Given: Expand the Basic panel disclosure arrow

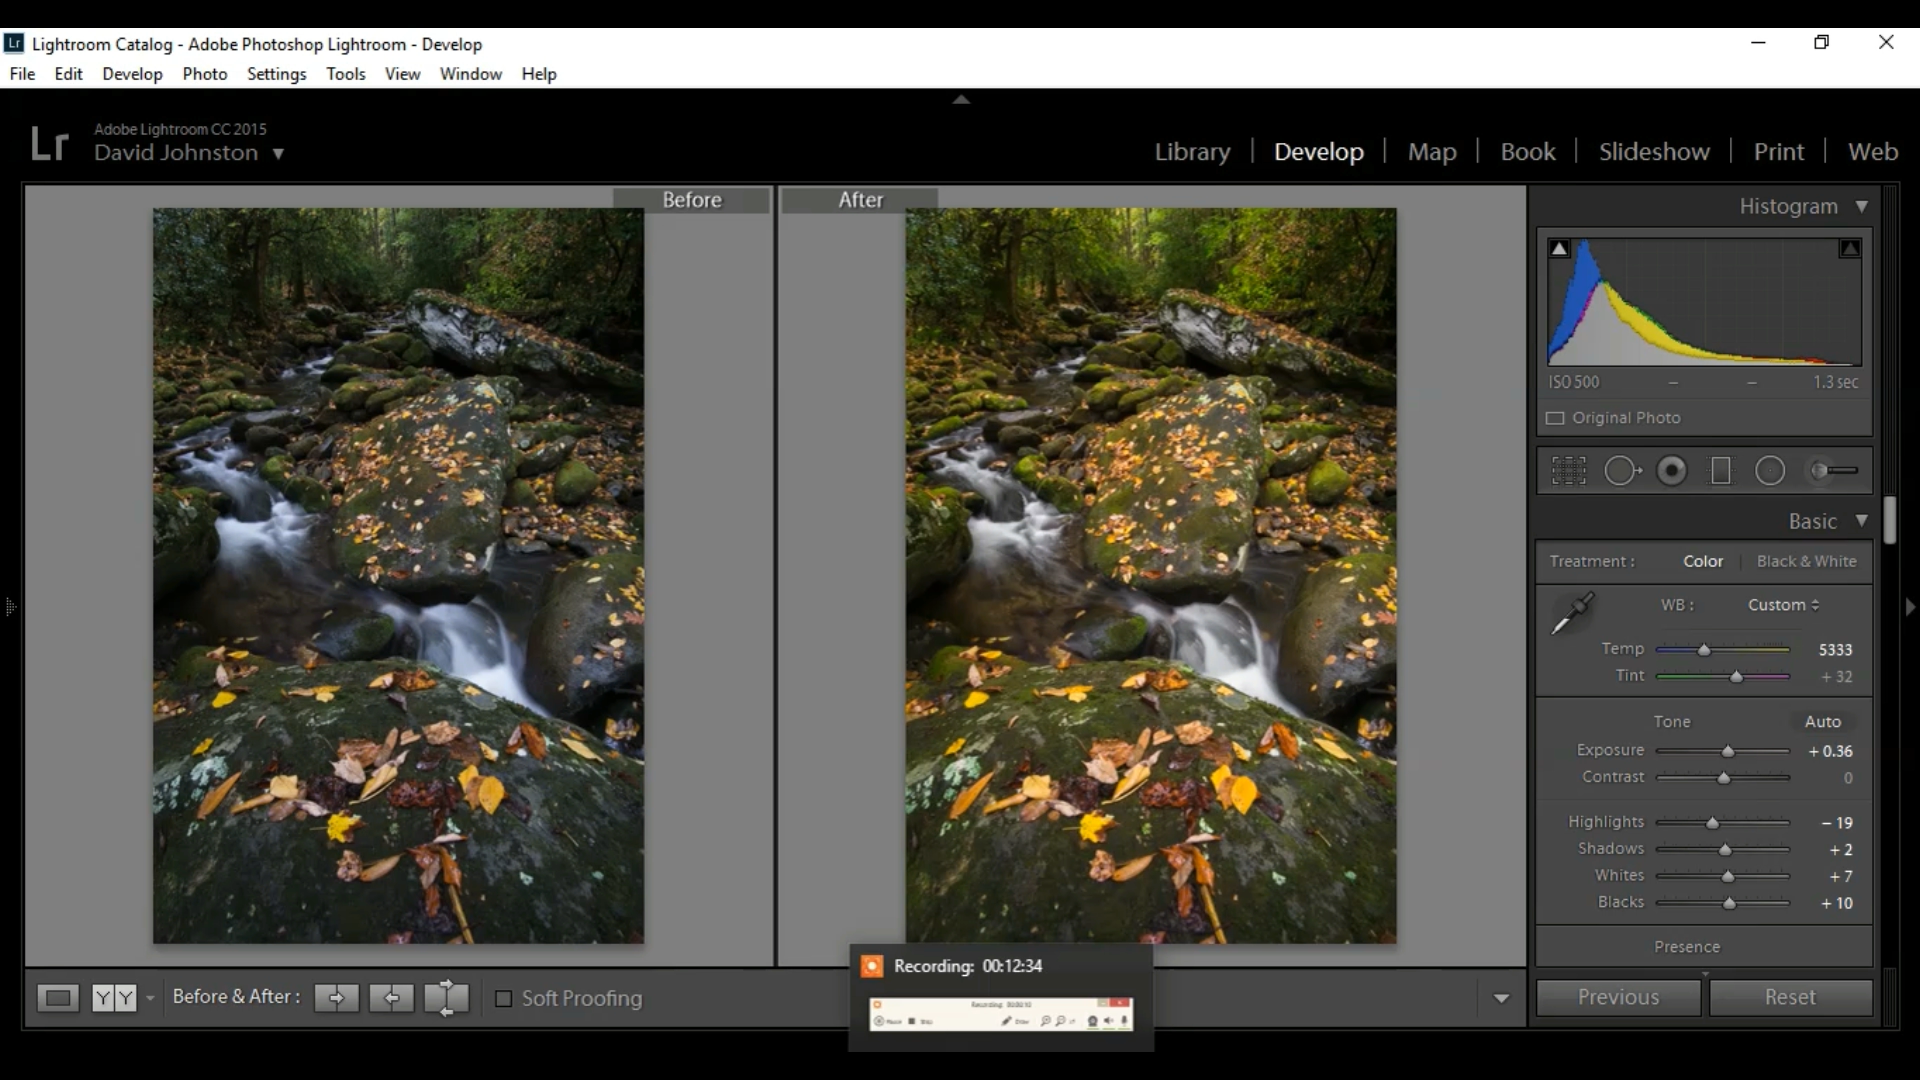Looking at the screenshot, I should 1861,521.
